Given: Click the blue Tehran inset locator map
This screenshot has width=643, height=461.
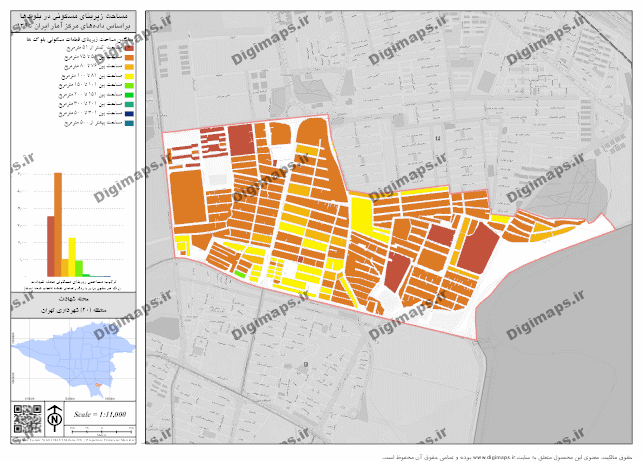Looking at the screenshot, I should pos(73,360).
